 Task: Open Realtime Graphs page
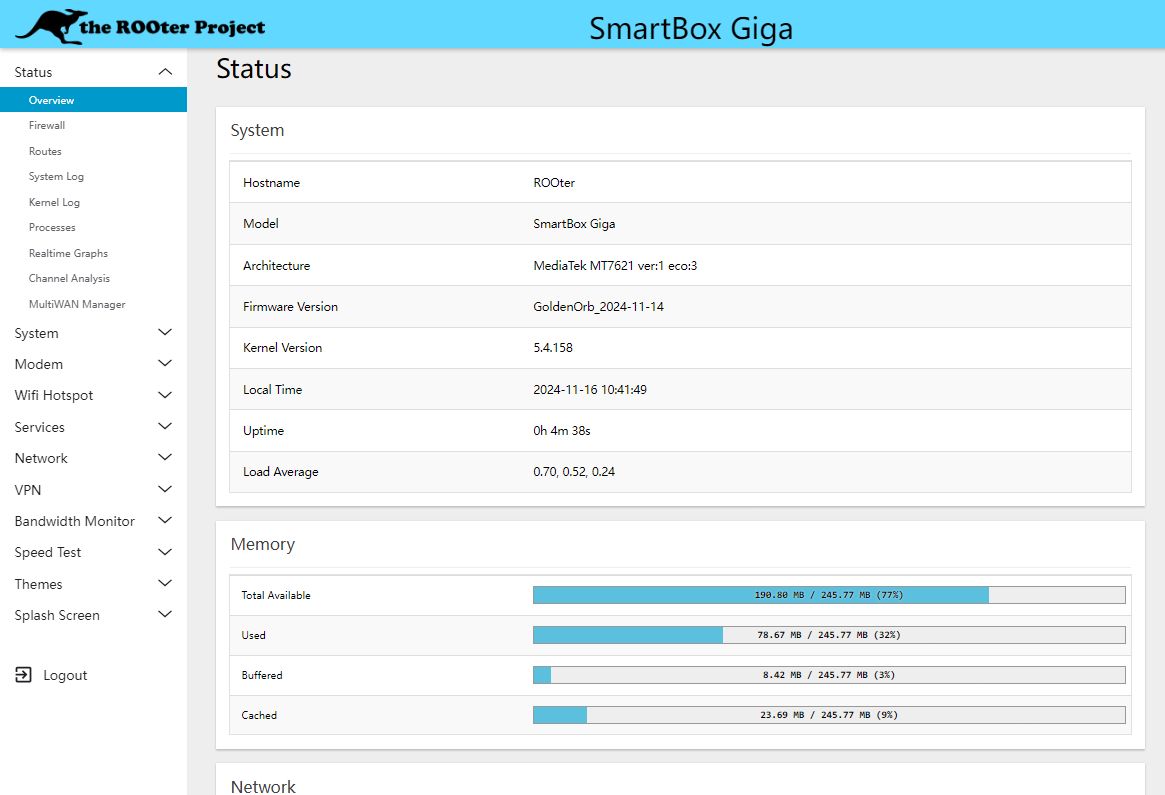[68, 253]
